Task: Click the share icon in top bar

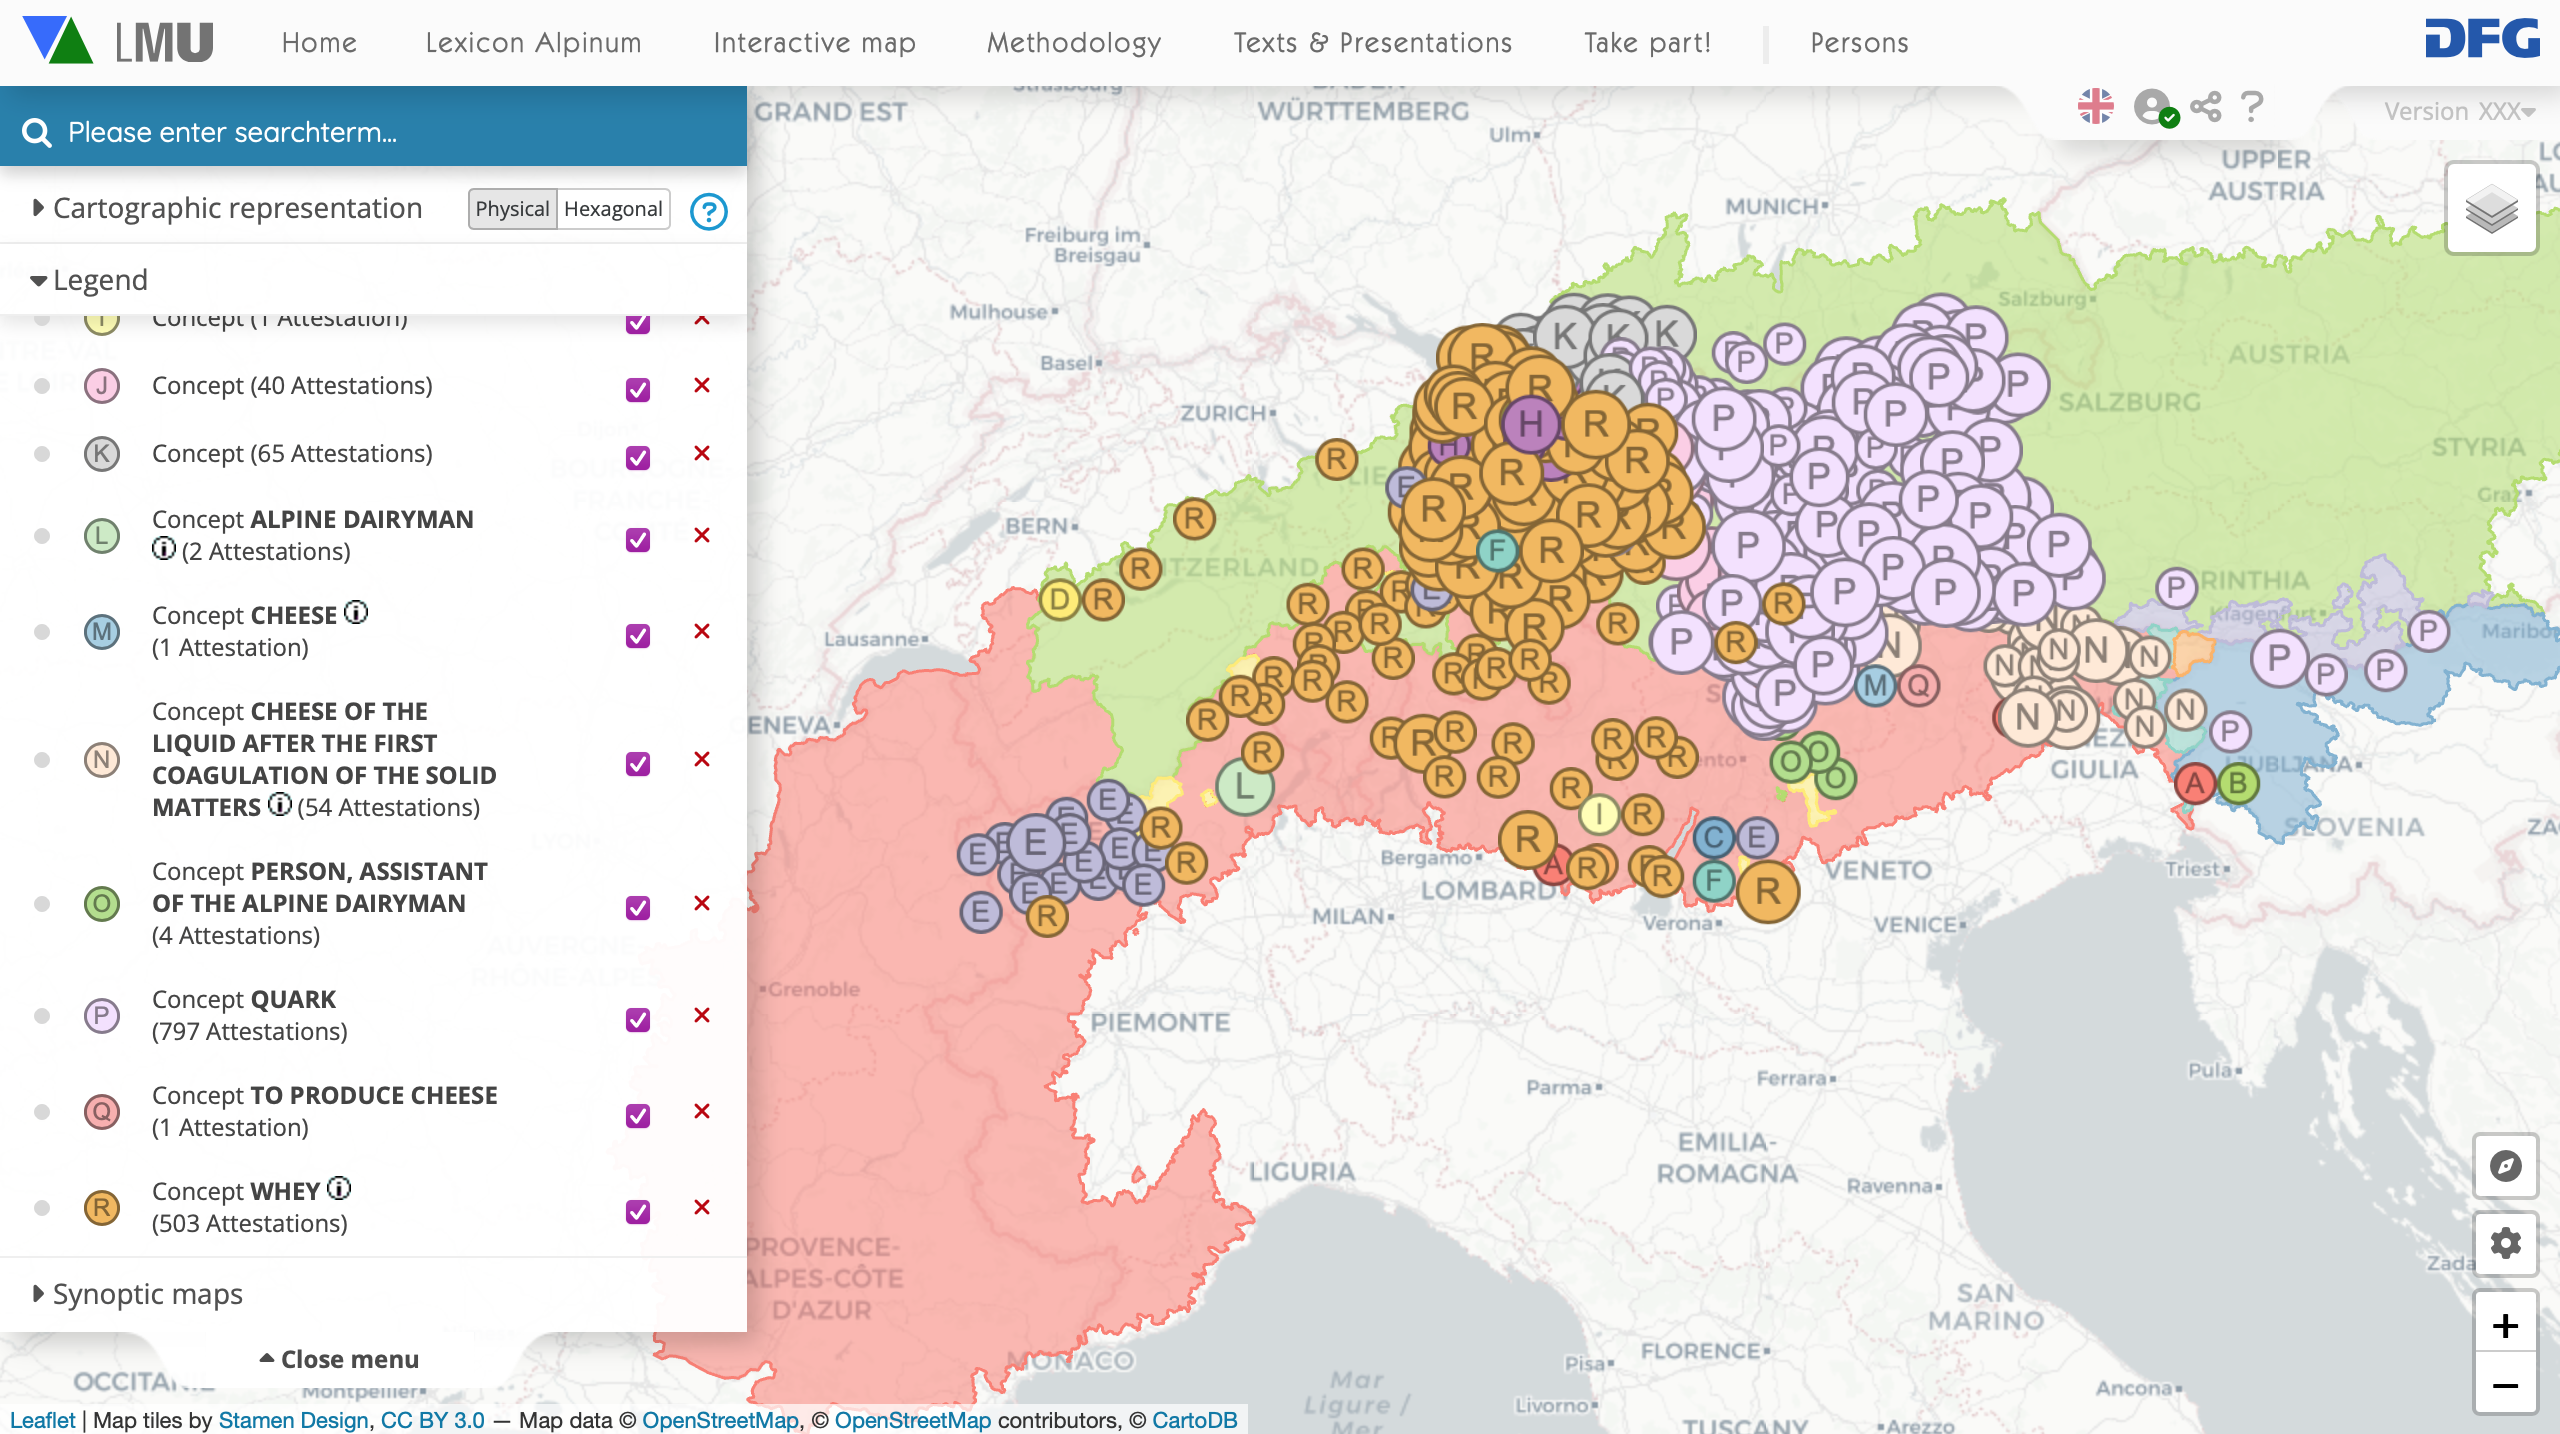Action: tap(2205, 107)
